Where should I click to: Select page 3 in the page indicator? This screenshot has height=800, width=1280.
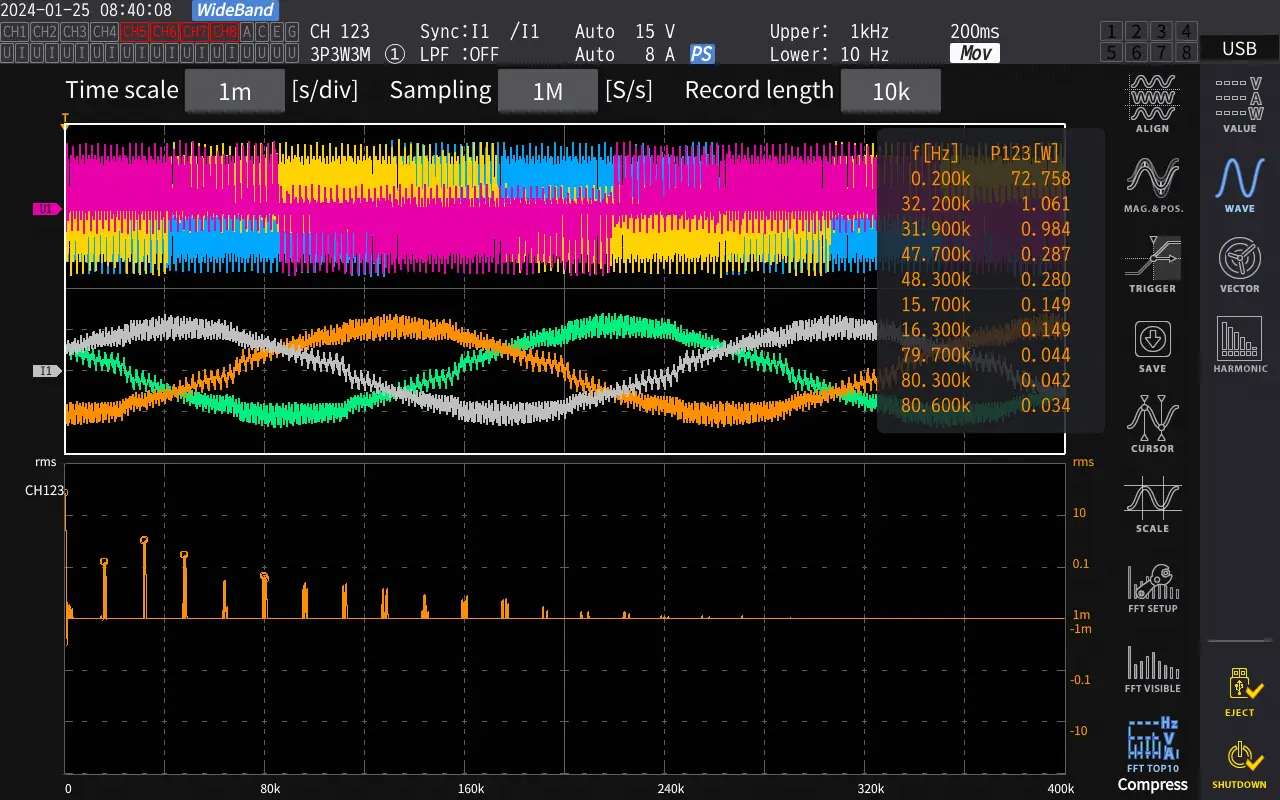coord(1159,31)
